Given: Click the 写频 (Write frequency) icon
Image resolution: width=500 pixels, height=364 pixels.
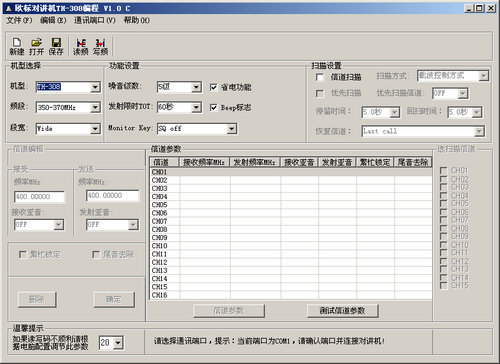Looking at the screenshot, I should [x=100, y=46].
